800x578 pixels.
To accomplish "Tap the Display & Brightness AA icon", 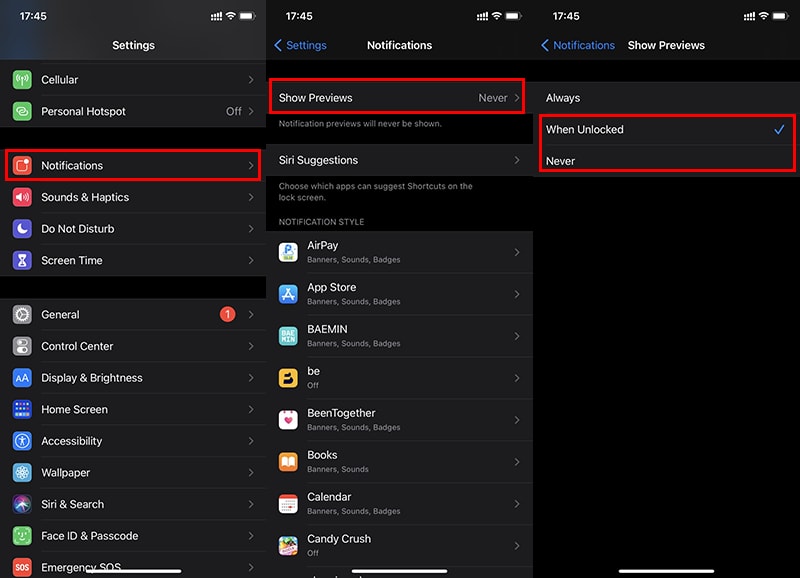I will [22, 378].
